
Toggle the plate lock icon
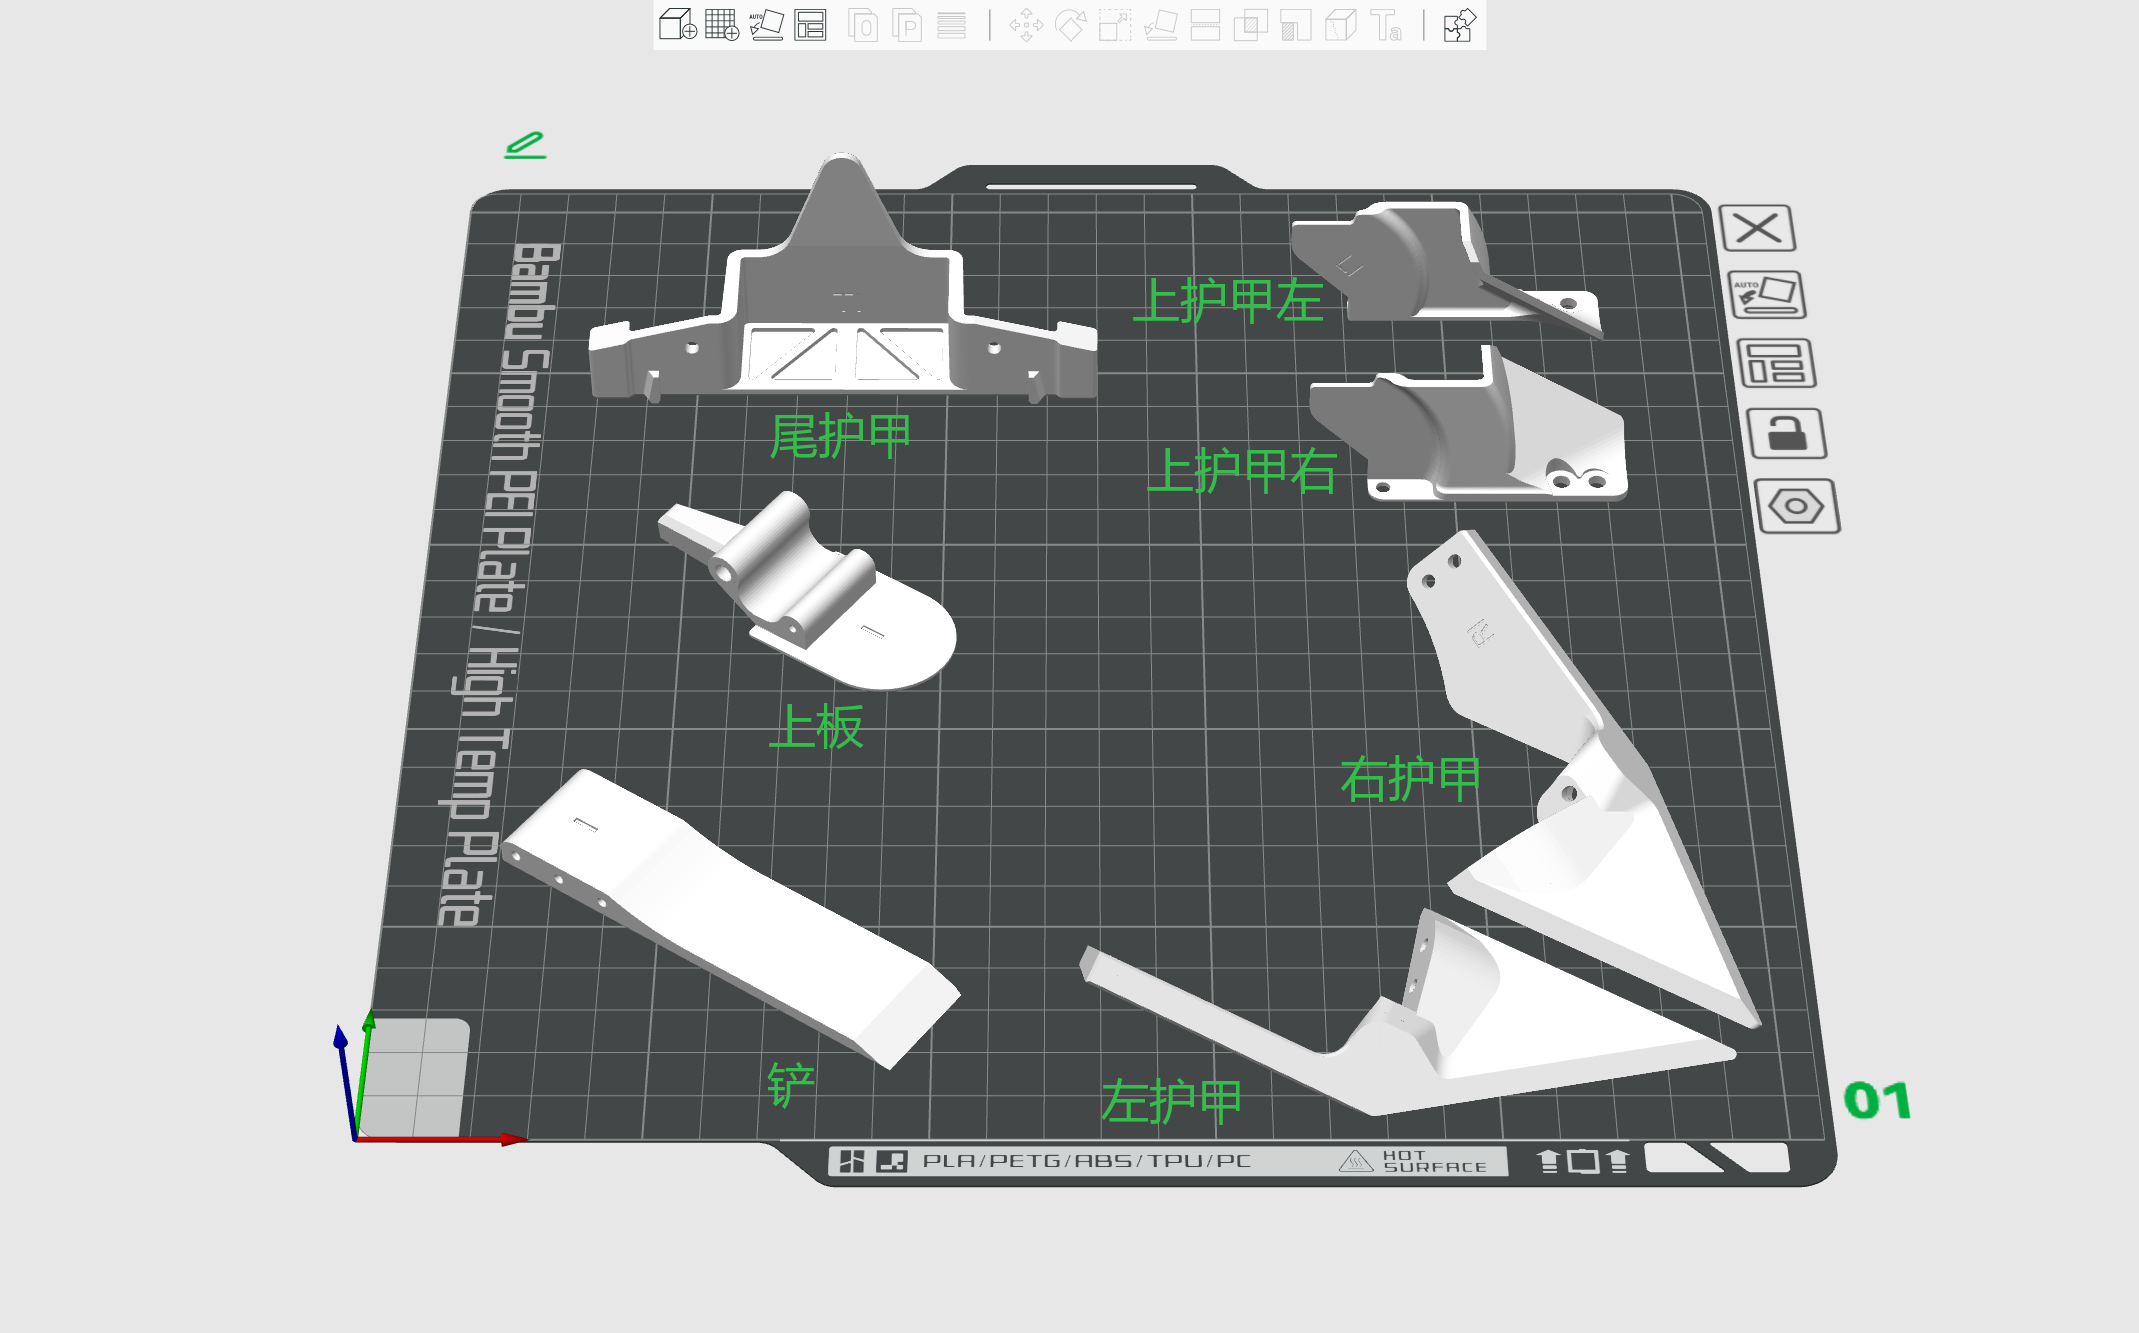pos(1786,433)
